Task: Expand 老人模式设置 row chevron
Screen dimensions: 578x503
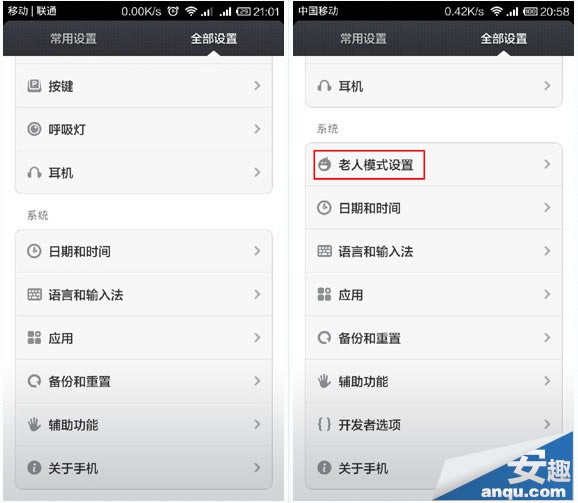Action: click(x=547, y=164)
